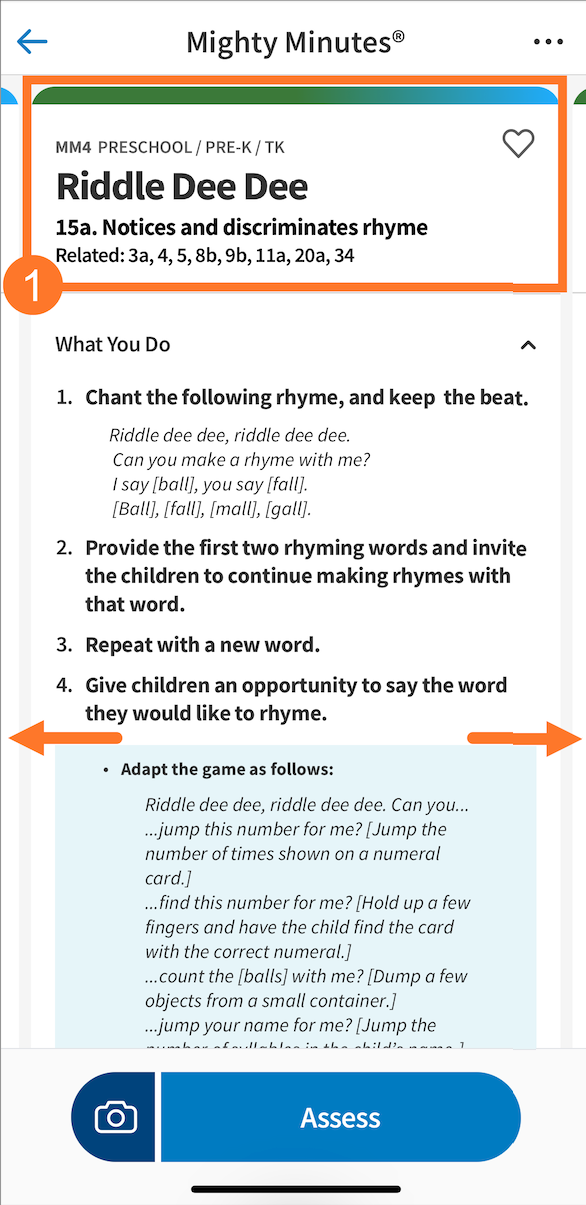
Task: Select the MM4 PRESCHOOL / PRE-K / TK label
Action: [x=169, y=146]
